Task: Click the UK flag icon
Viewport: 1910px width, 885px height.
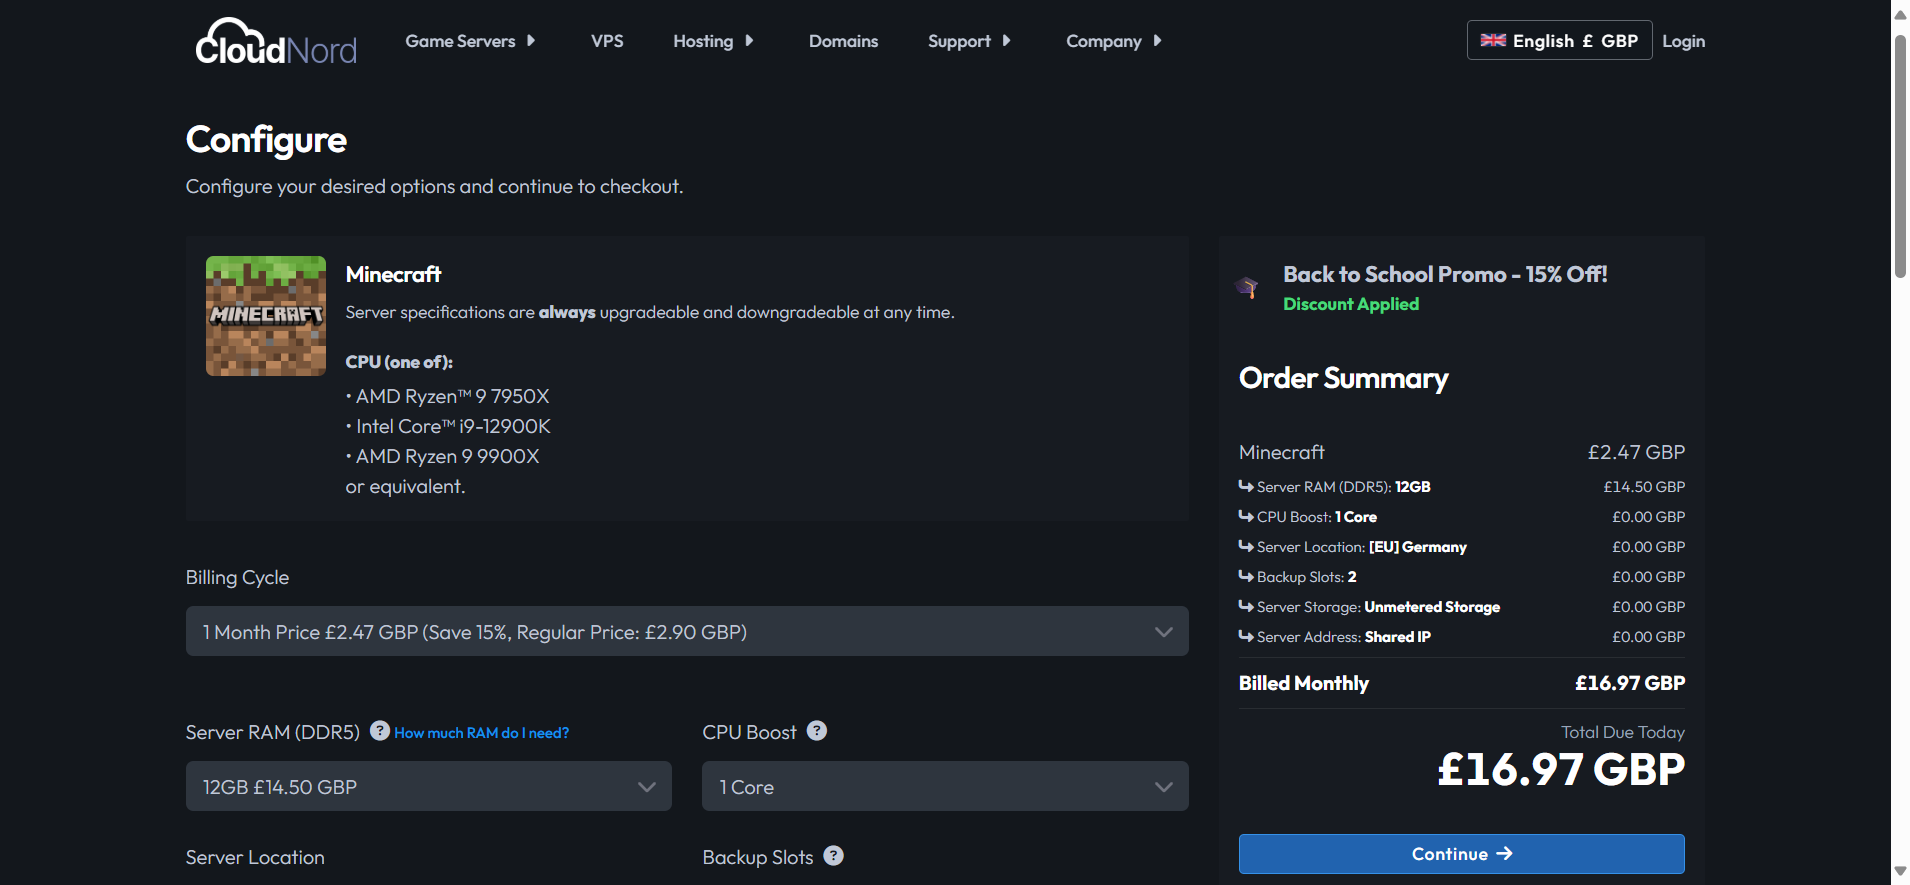Action: (x=1493, y=40)
